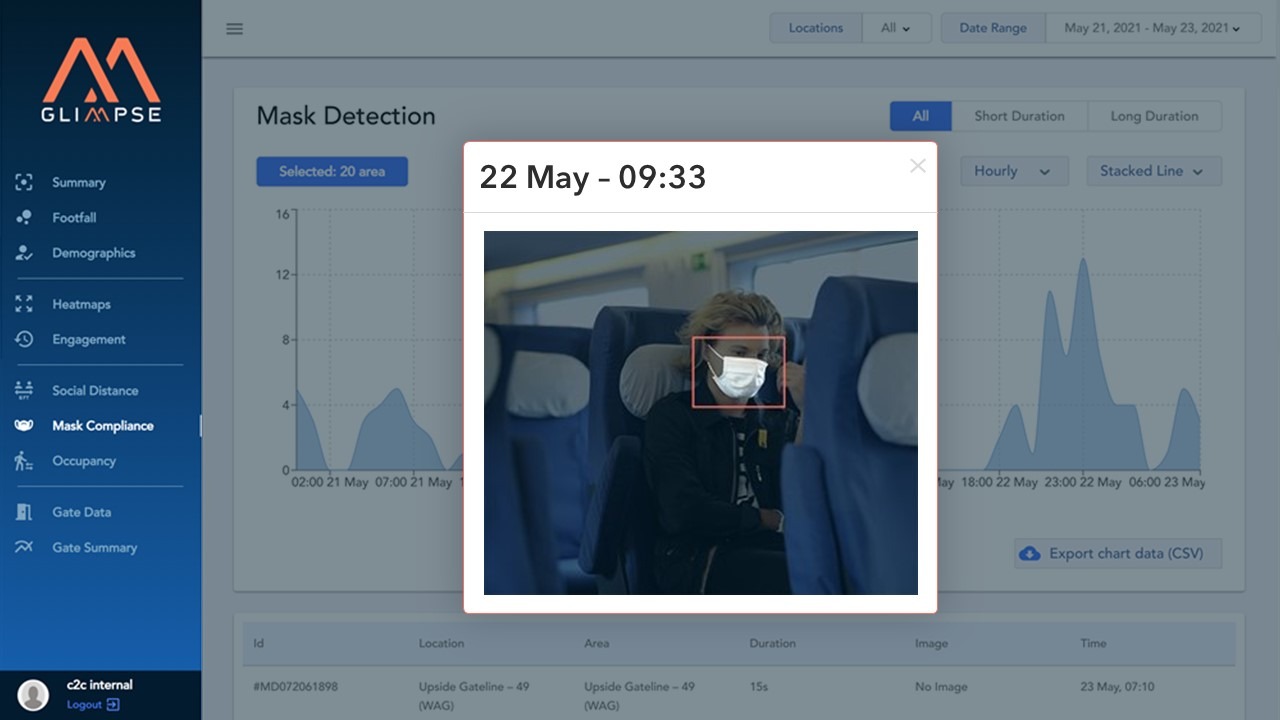Select the All filter tab

point(920,116)
